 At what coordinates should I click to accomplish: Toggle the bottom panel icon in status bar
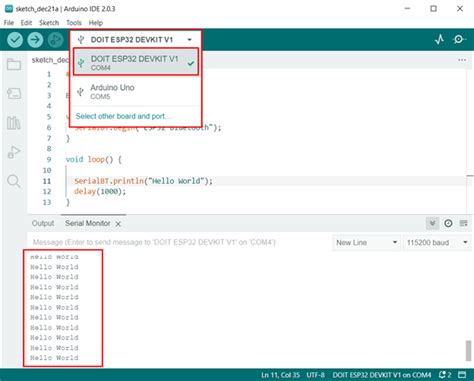click(x=462, y=375)
